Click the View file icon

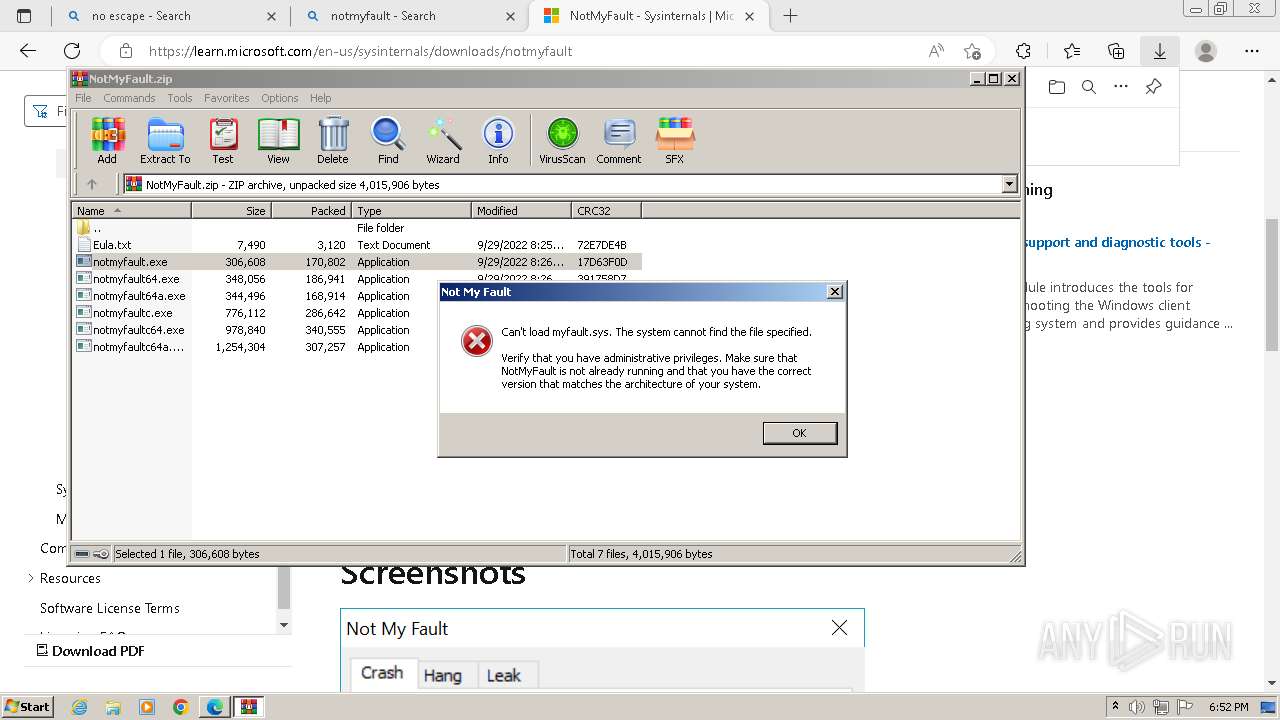tap(278, 140)
